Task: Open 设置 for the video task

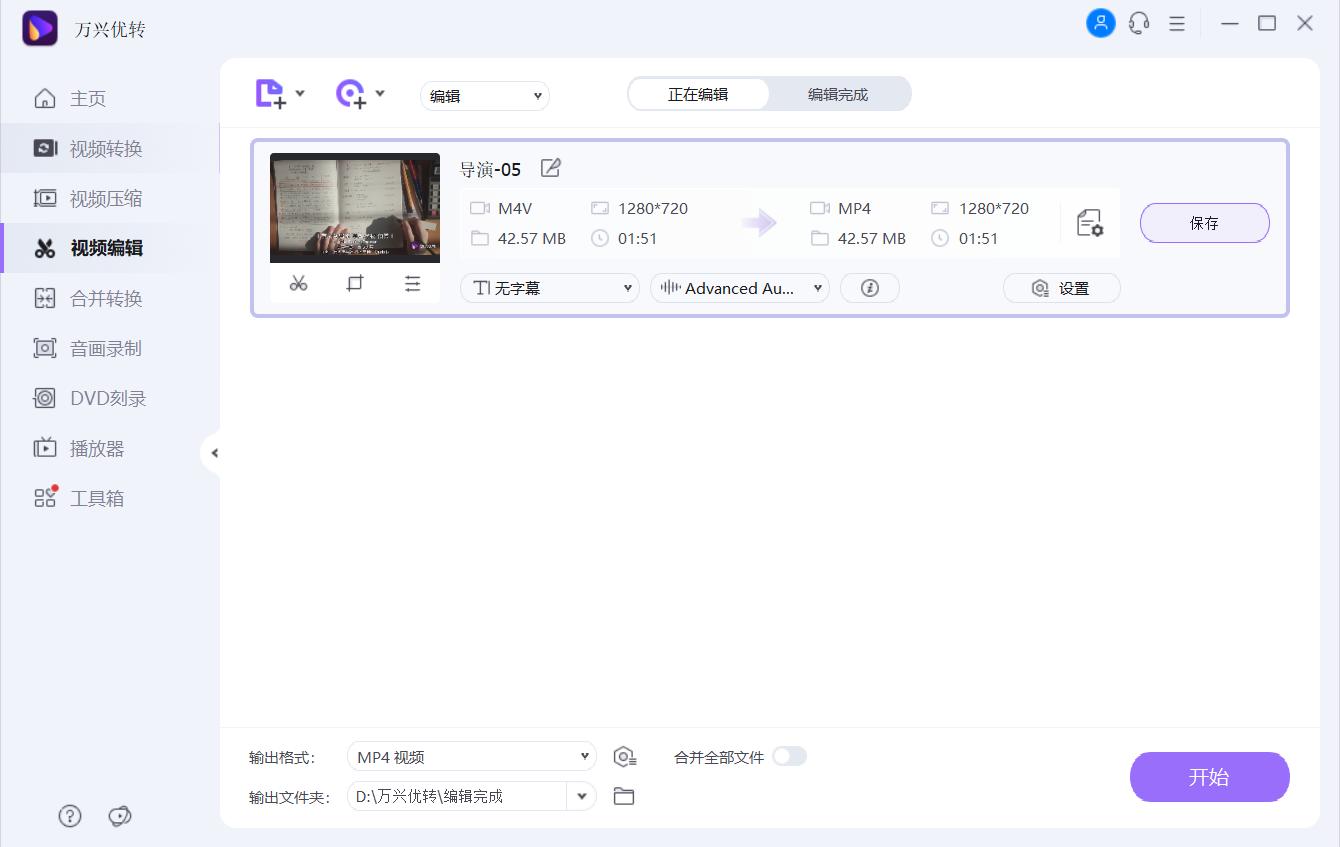Action: [1061, 287]
